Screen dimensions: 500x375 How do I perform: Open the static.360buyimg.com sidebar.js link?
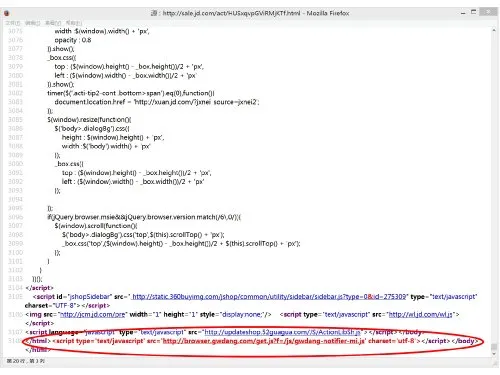pos(269,297)
